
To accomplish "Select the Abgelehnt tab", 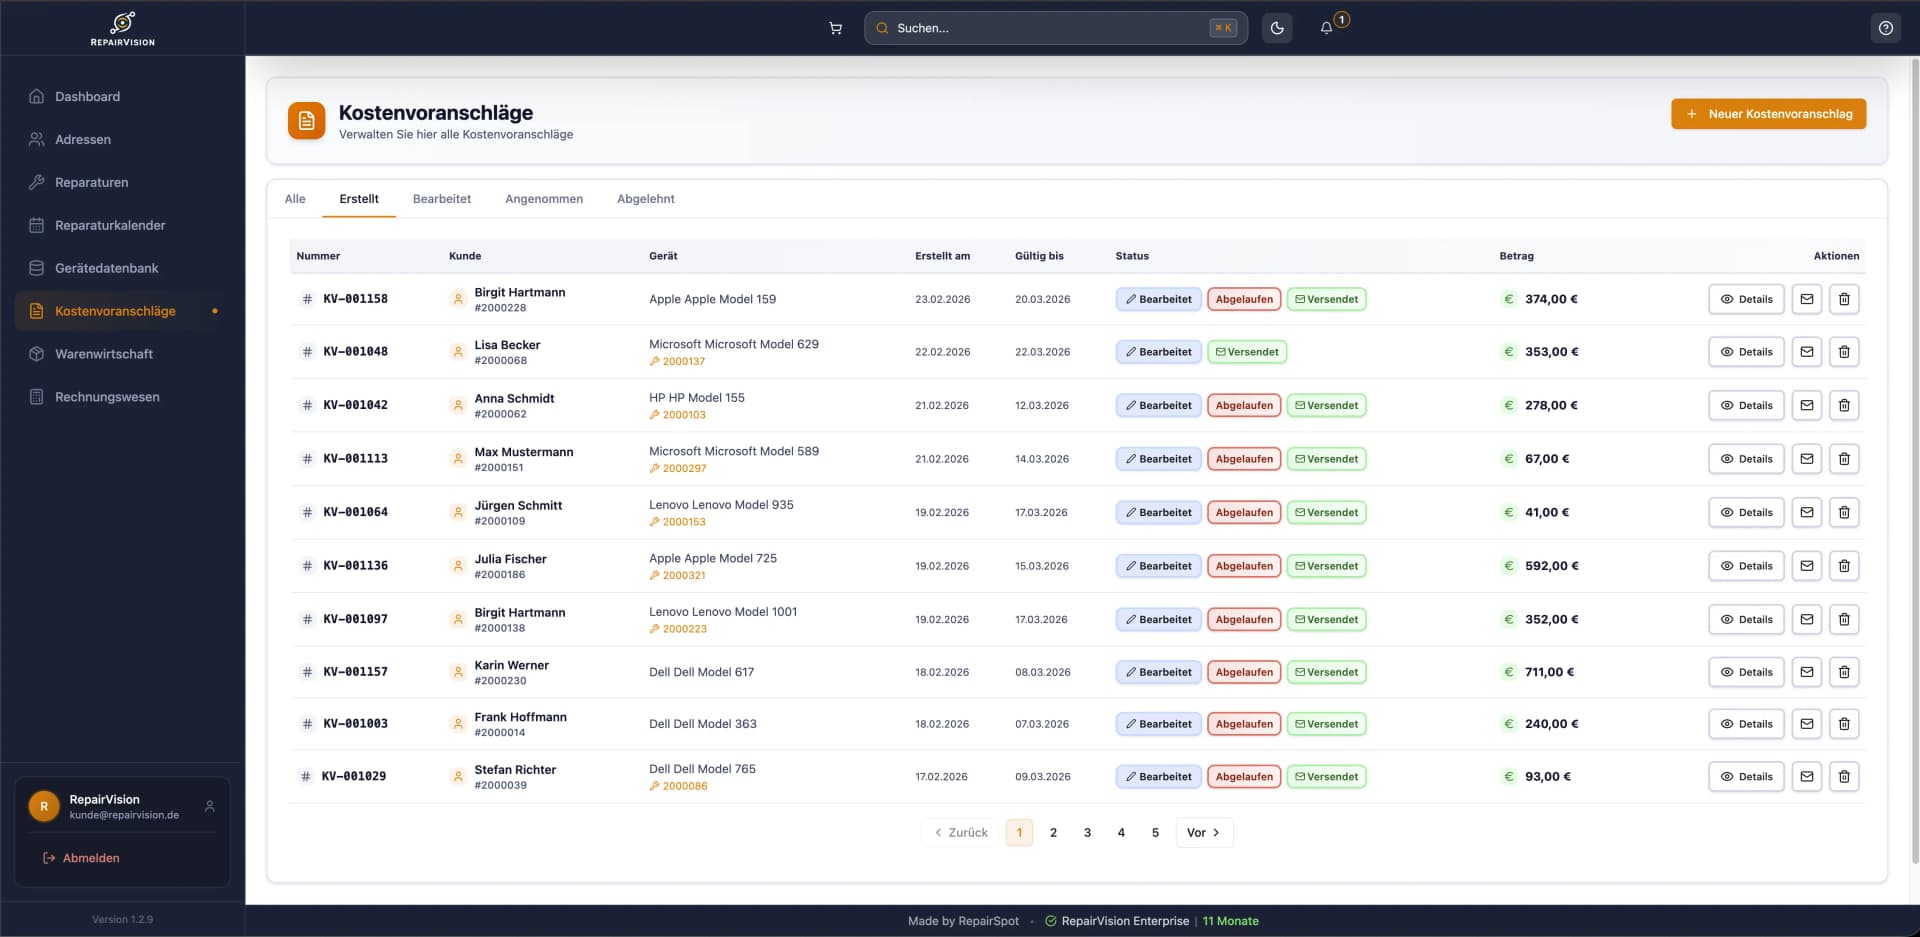I will [645, 199].
